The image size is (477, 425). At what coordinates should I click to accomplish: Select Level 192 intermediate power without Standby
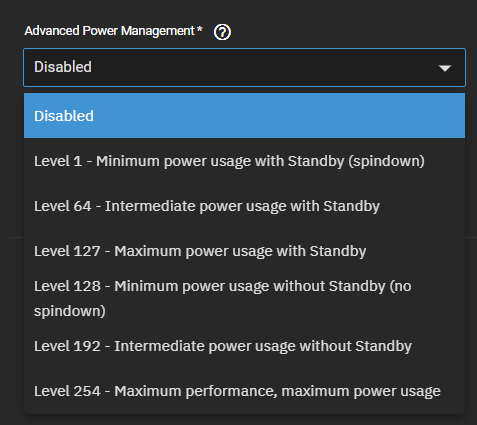pos(244,346)
